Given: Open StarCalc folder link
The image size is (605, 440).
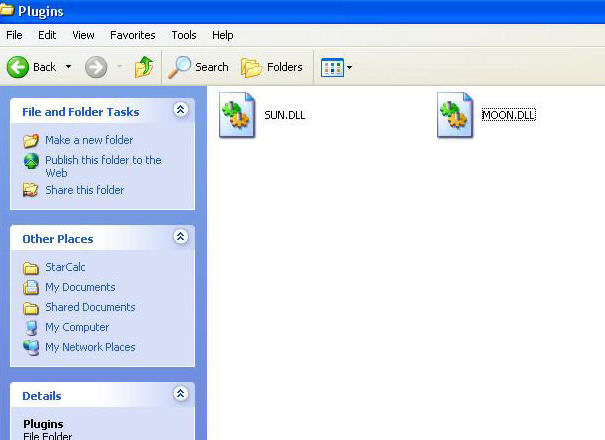Looking at the screenshot, I should [x=65, y=267].
